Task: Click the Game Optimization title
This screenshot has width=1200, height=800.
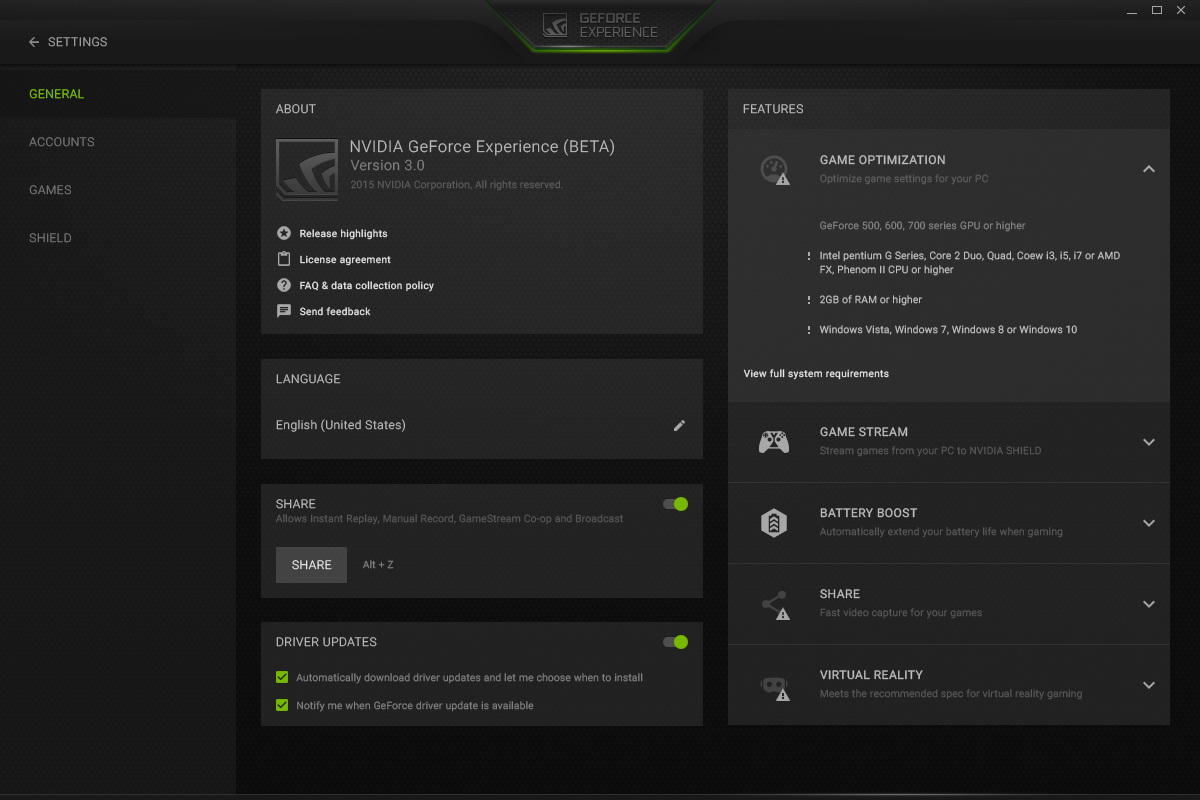Action: (882, 160)
